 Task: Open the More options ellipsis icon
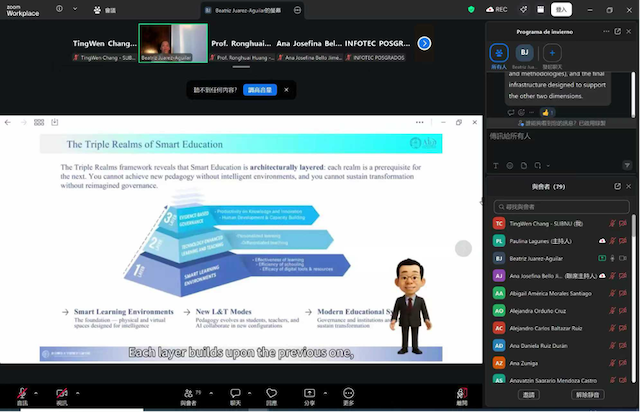click(x=348, y=392)
